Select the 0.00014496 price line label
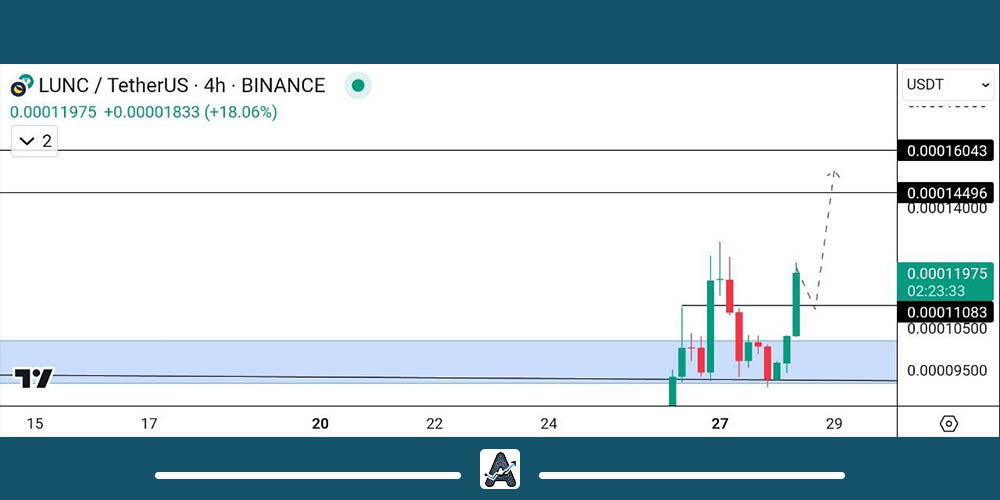 946,193
